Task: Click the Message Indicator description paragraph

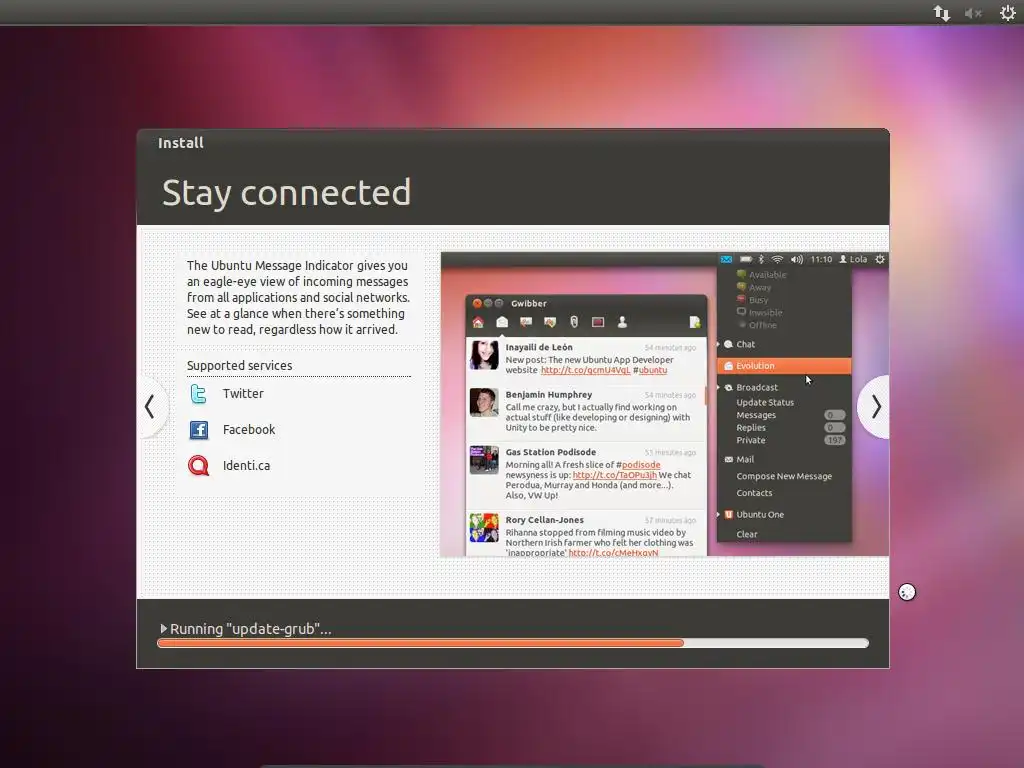Action: 298,297
